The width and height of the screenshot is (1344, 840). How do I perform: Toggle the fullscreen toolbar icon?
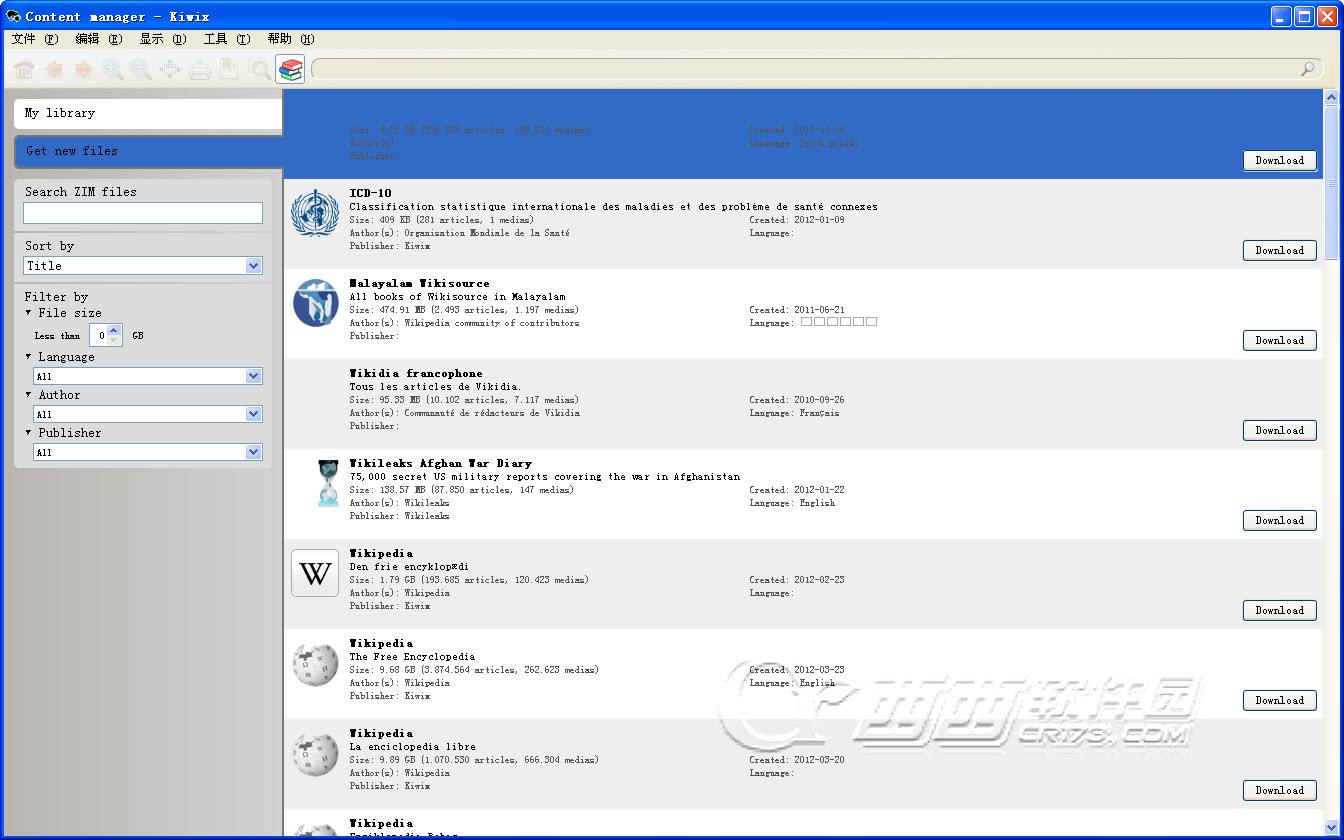[170, 69]
